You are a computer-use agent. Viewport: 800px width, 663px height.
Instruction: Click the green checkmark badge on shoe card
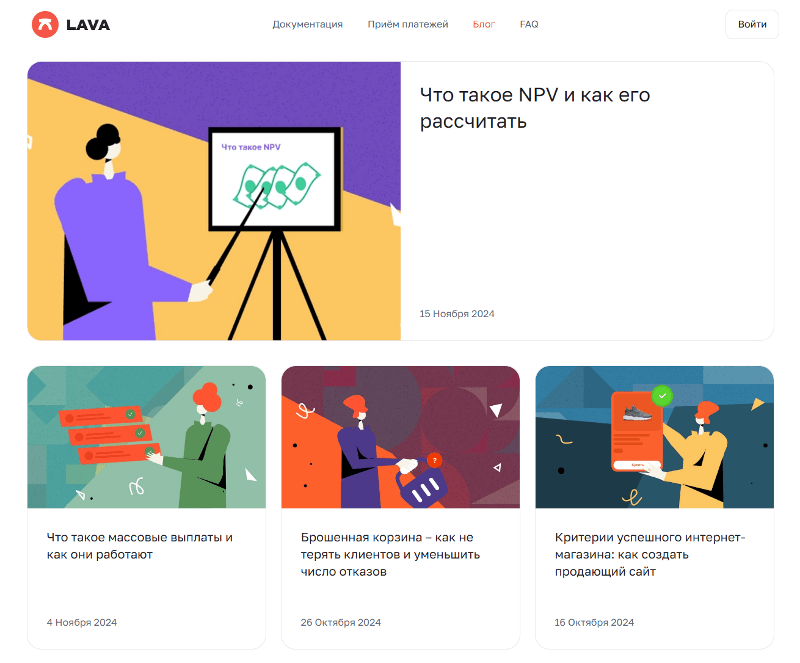coord(662,396)
